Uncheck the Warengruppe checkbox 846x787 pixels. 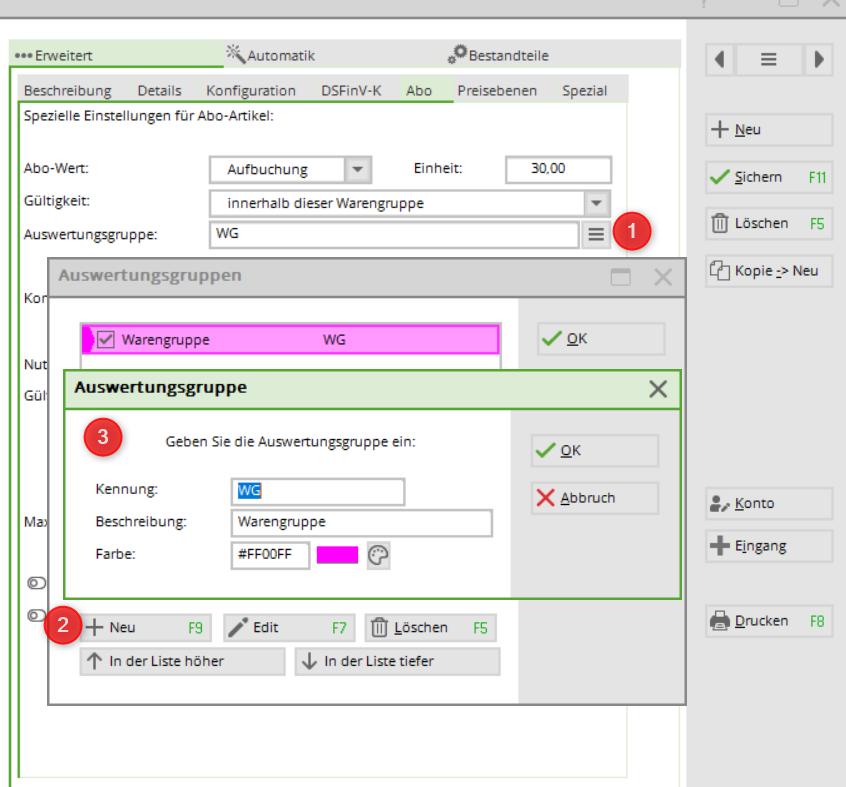[106, 340]
